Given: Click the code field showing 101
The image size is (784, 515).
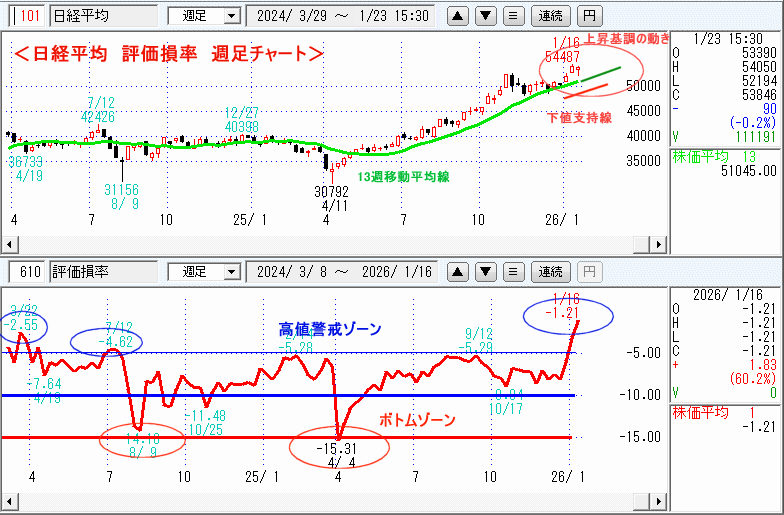Looking at the screenshot, I should coord(28,16).
